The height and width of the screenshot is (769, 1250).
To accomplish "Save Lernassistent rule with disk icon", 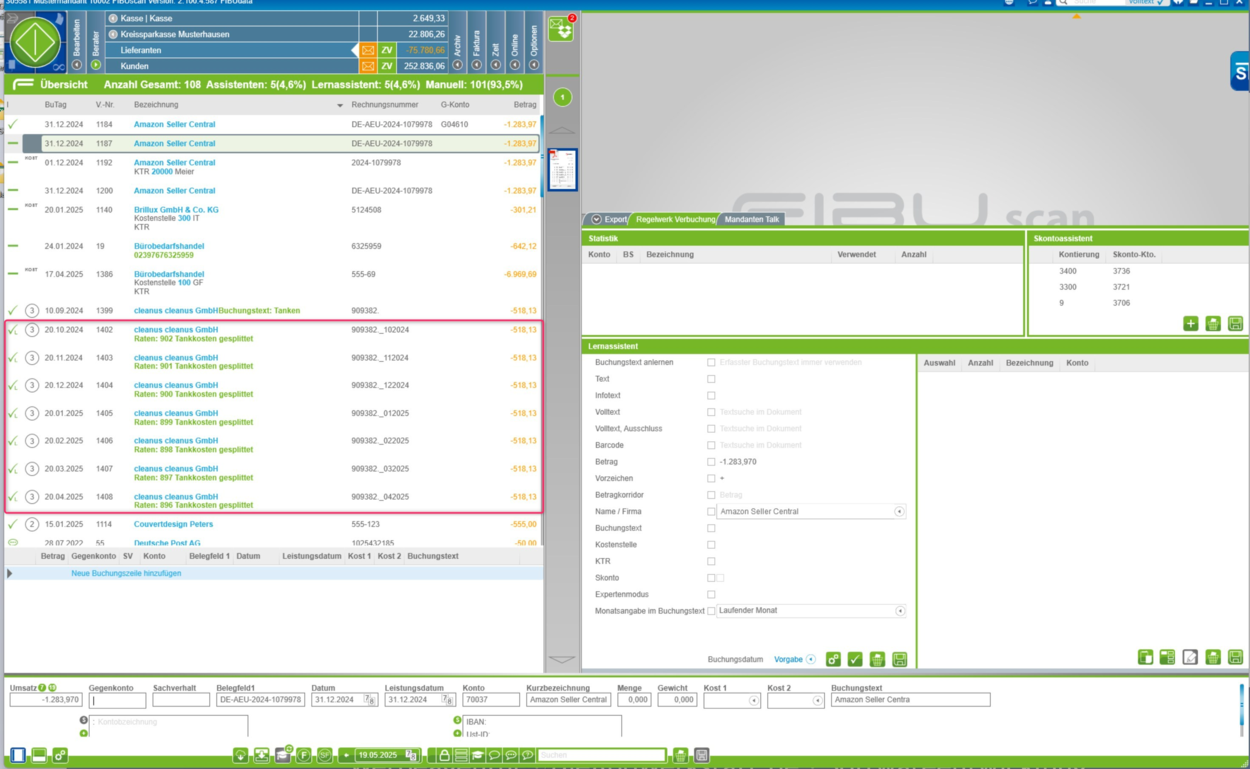I will [900, 659].
